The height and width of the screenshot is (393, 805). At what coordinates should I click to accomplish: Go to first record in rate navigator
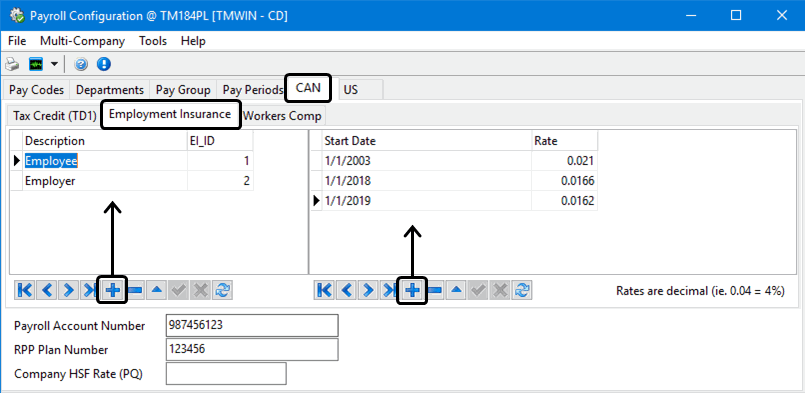(324, 290)
